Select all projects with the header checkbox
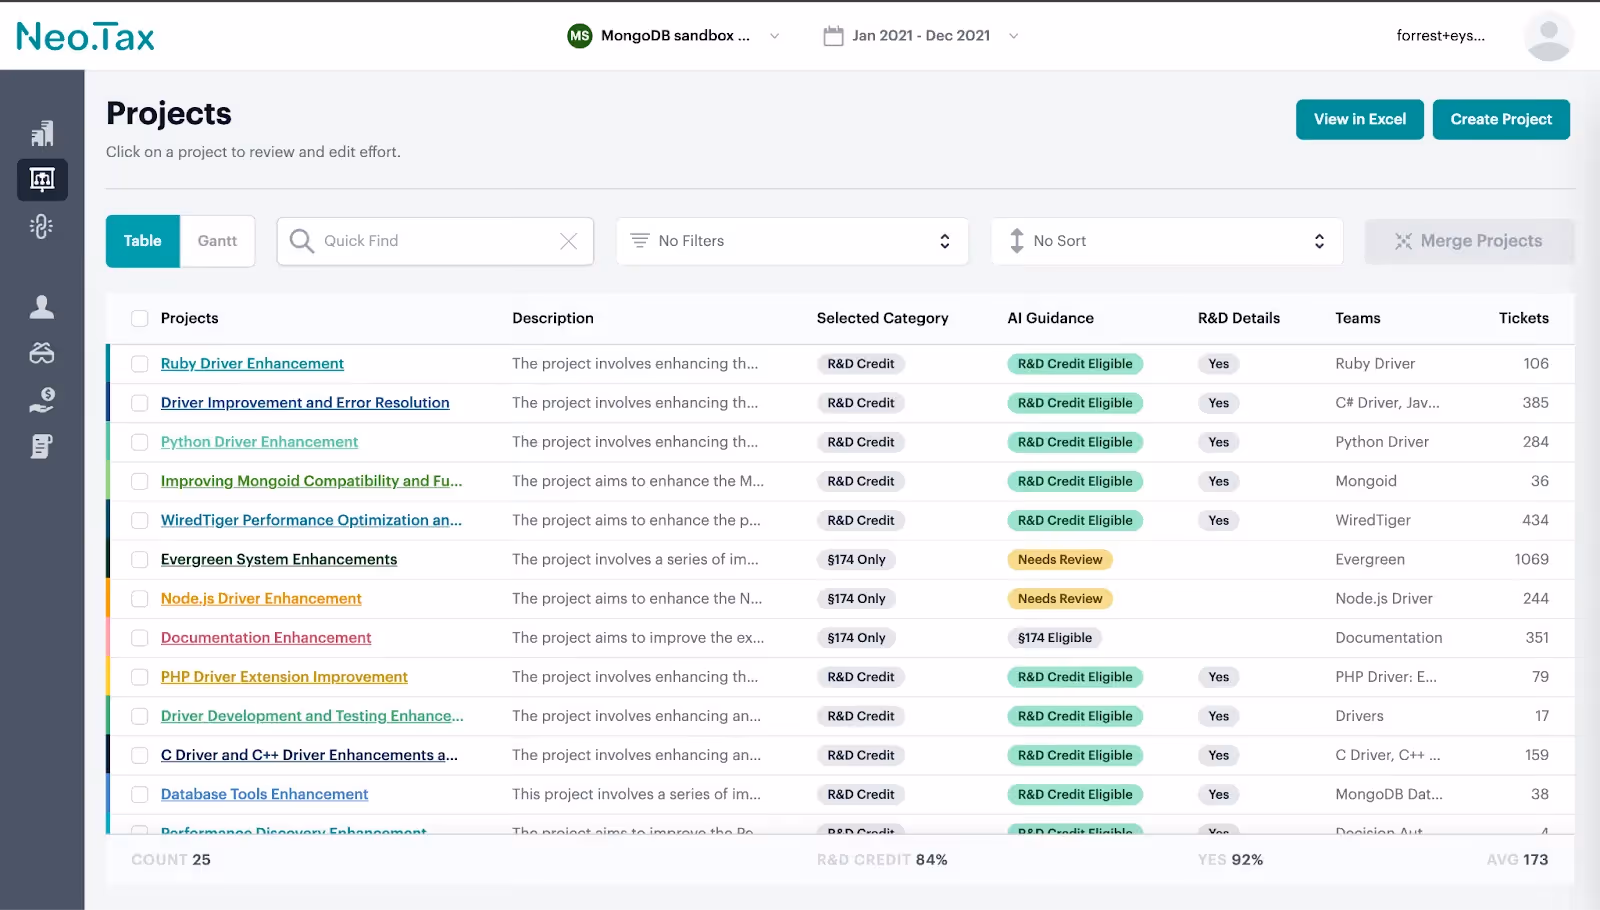 [140, 318]
